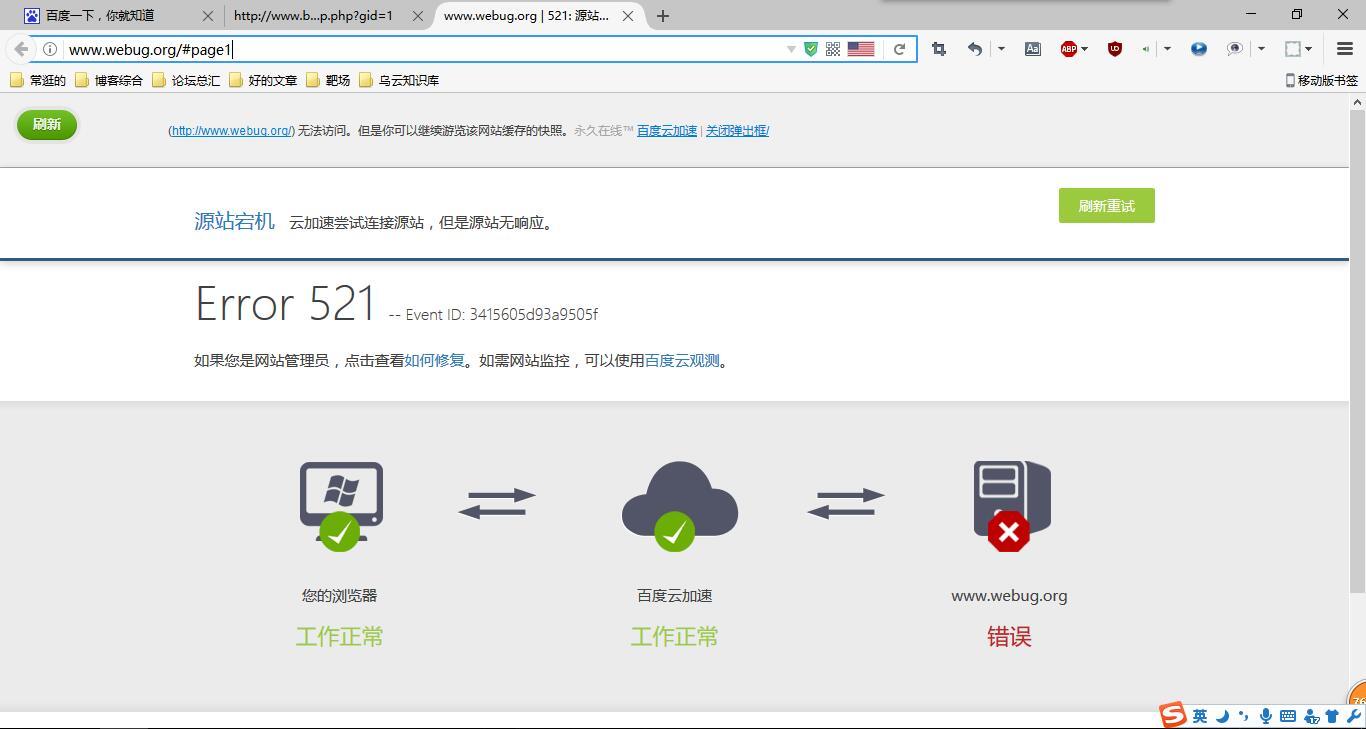1366x729 pixels.
Task: Open the Adblock Plus extension icon
Action: point(1069,48)
